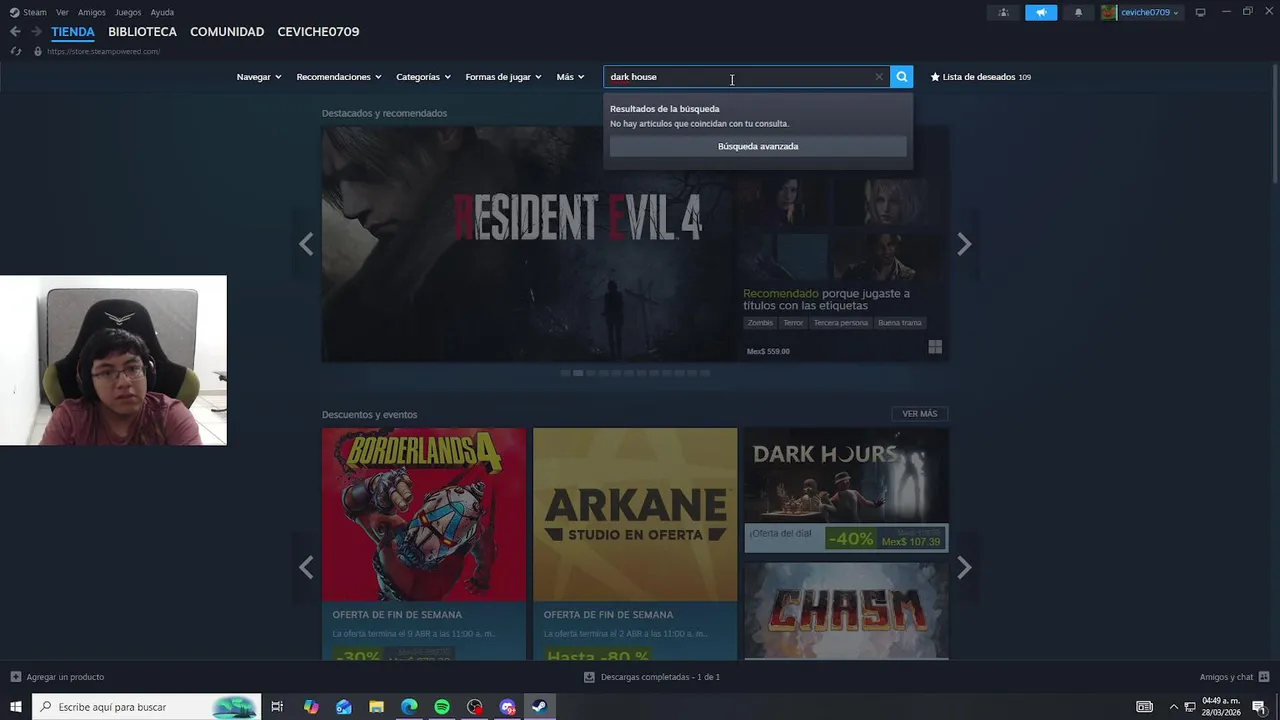The height and width of the screenshot is (720, 1280).
Task: Open the Resident Evil 4 featured banner
Action: 530,244
